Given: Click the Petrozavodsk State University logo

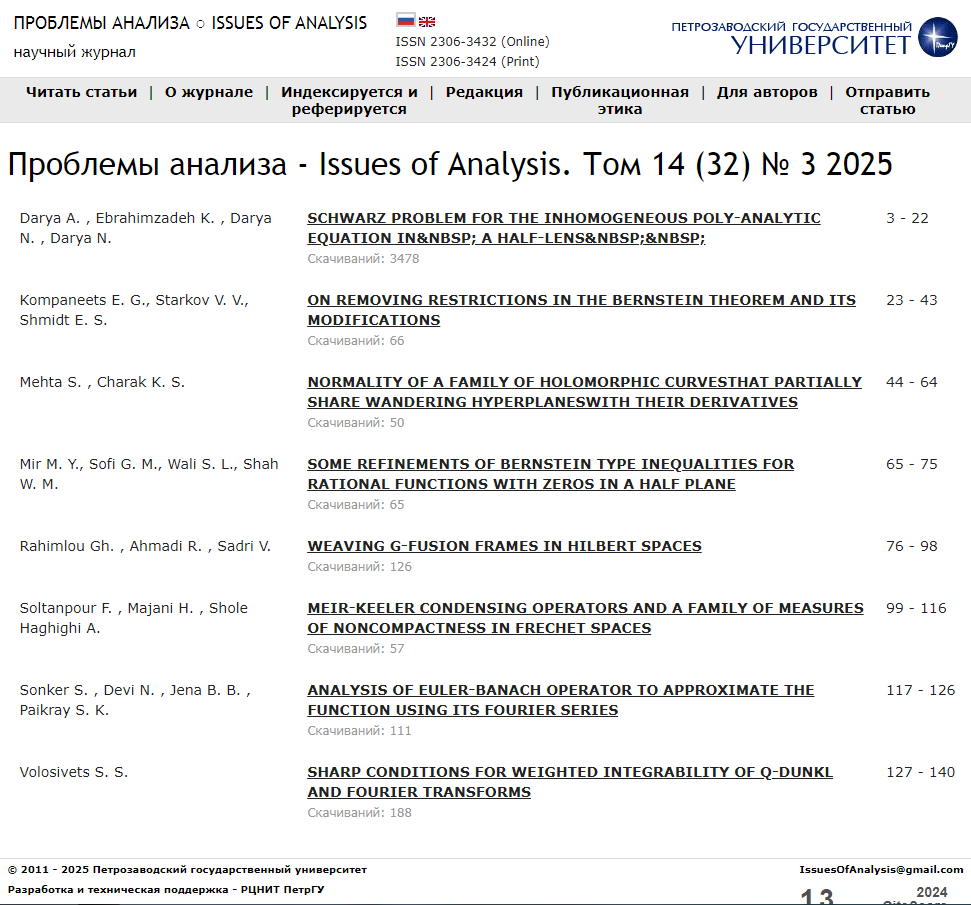Looking at the screenshot, I should point(814,37).
